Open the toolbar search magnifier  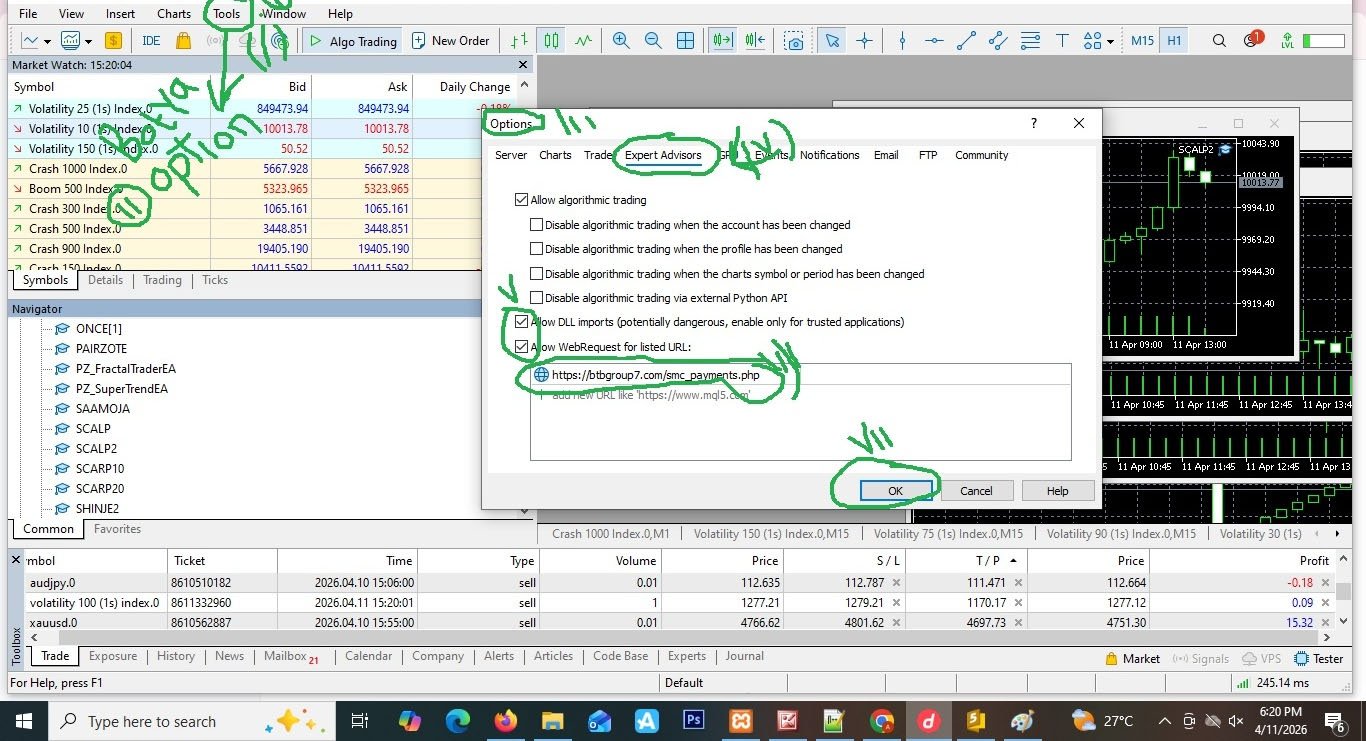coord(1219,41)
